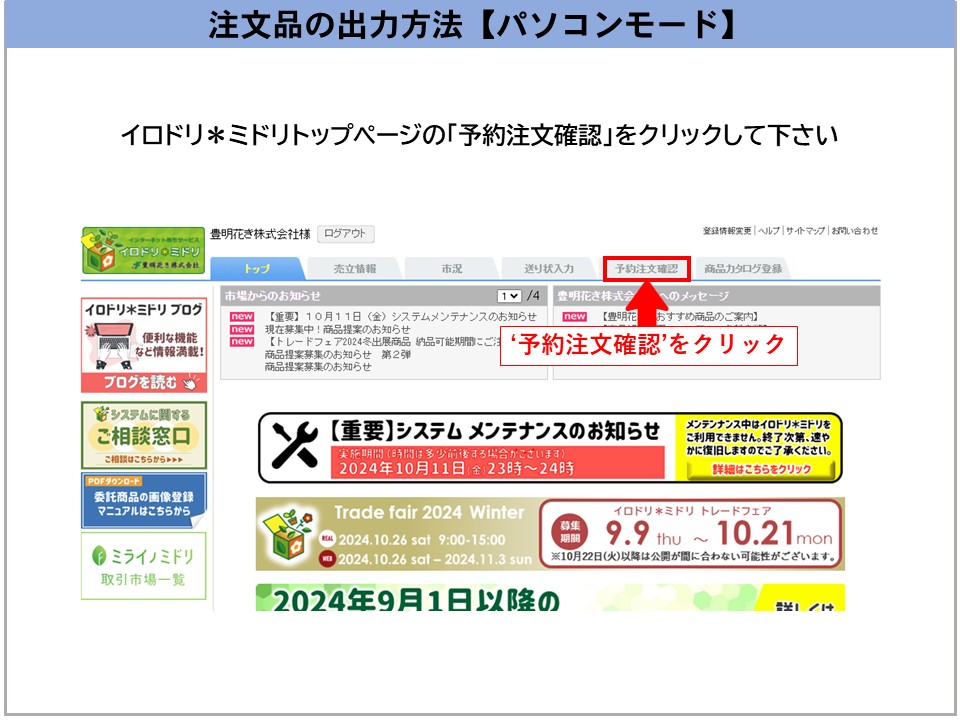The image size is (960, 720).
Task: Open the 委託商品の画像登録 PDF manual banner
Action: click(x=144, y=500)
